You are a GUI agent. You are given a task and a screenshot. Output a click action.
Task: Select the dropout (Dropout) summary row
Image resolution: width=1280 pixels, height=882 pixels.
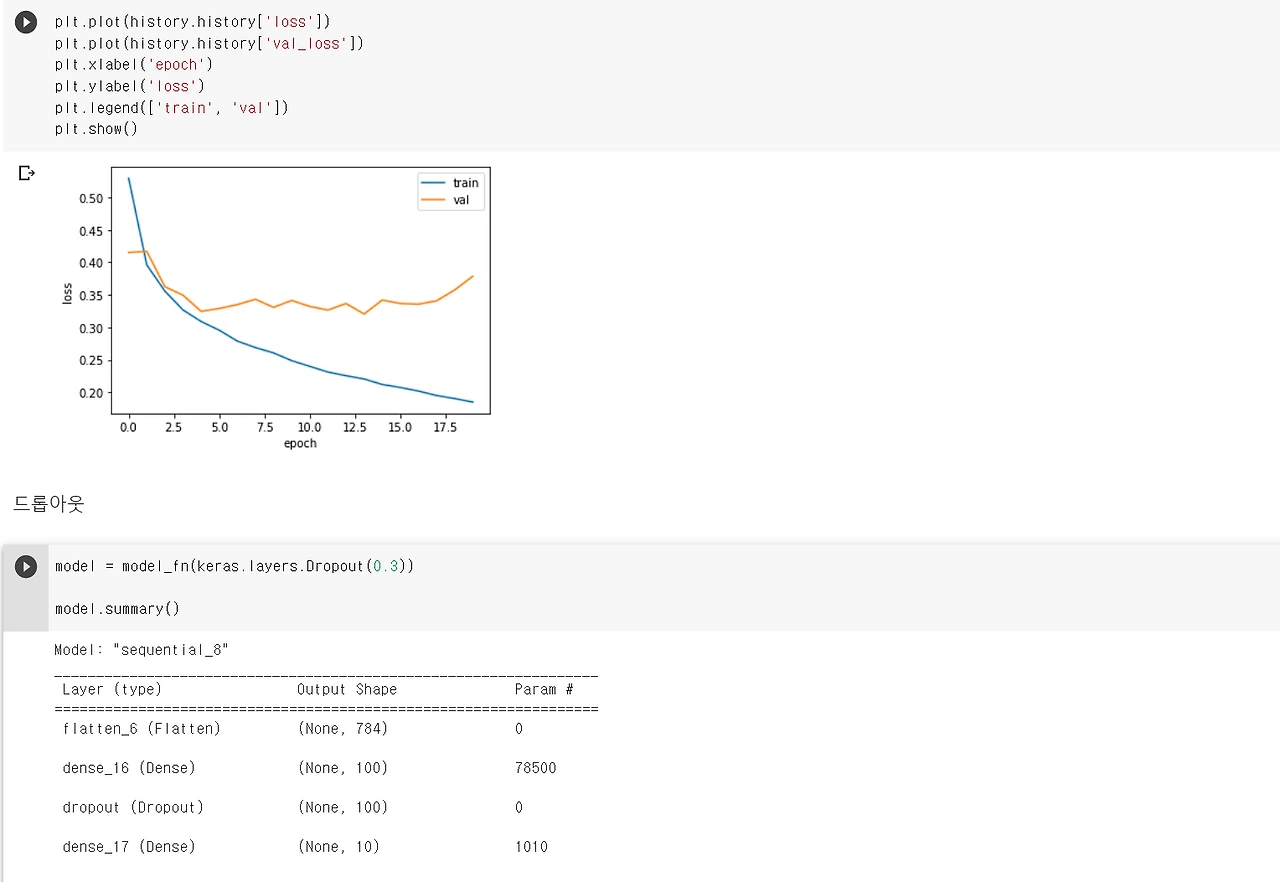[x=326, y=807]
